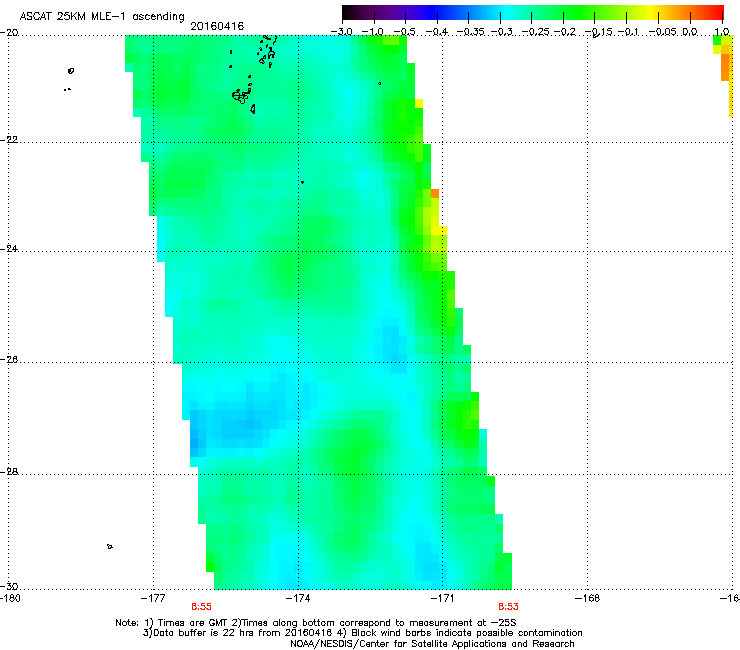
Task: Click the -28 latitude axis label
Action: point(9,472)
